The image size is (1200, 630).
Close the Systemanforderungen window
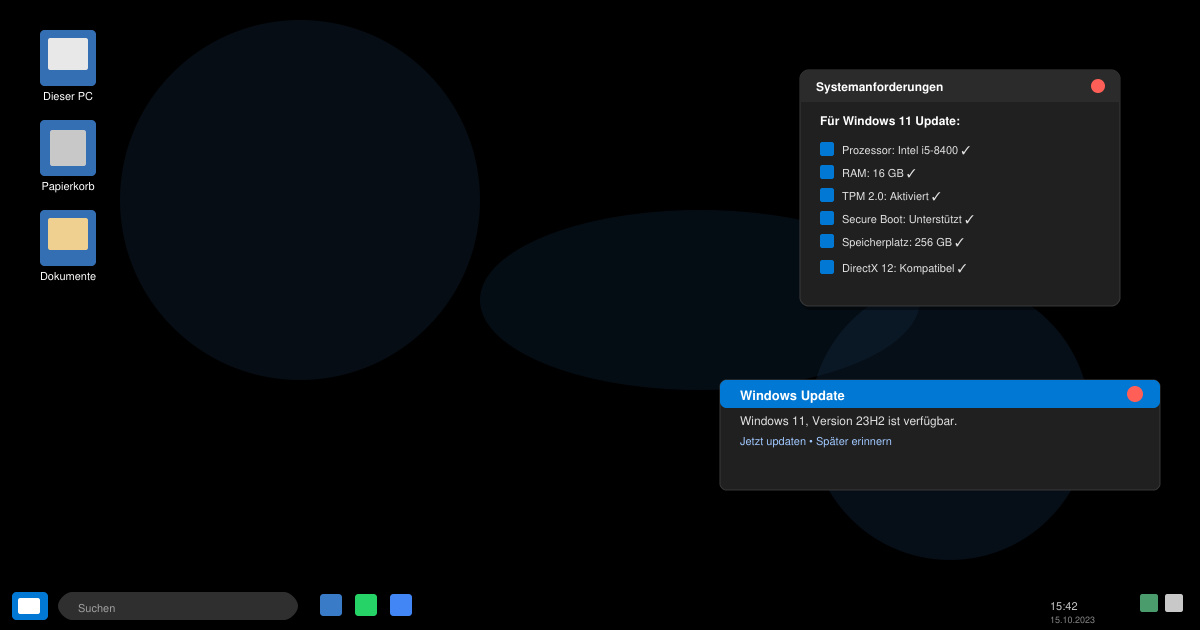click(1098, 86)
